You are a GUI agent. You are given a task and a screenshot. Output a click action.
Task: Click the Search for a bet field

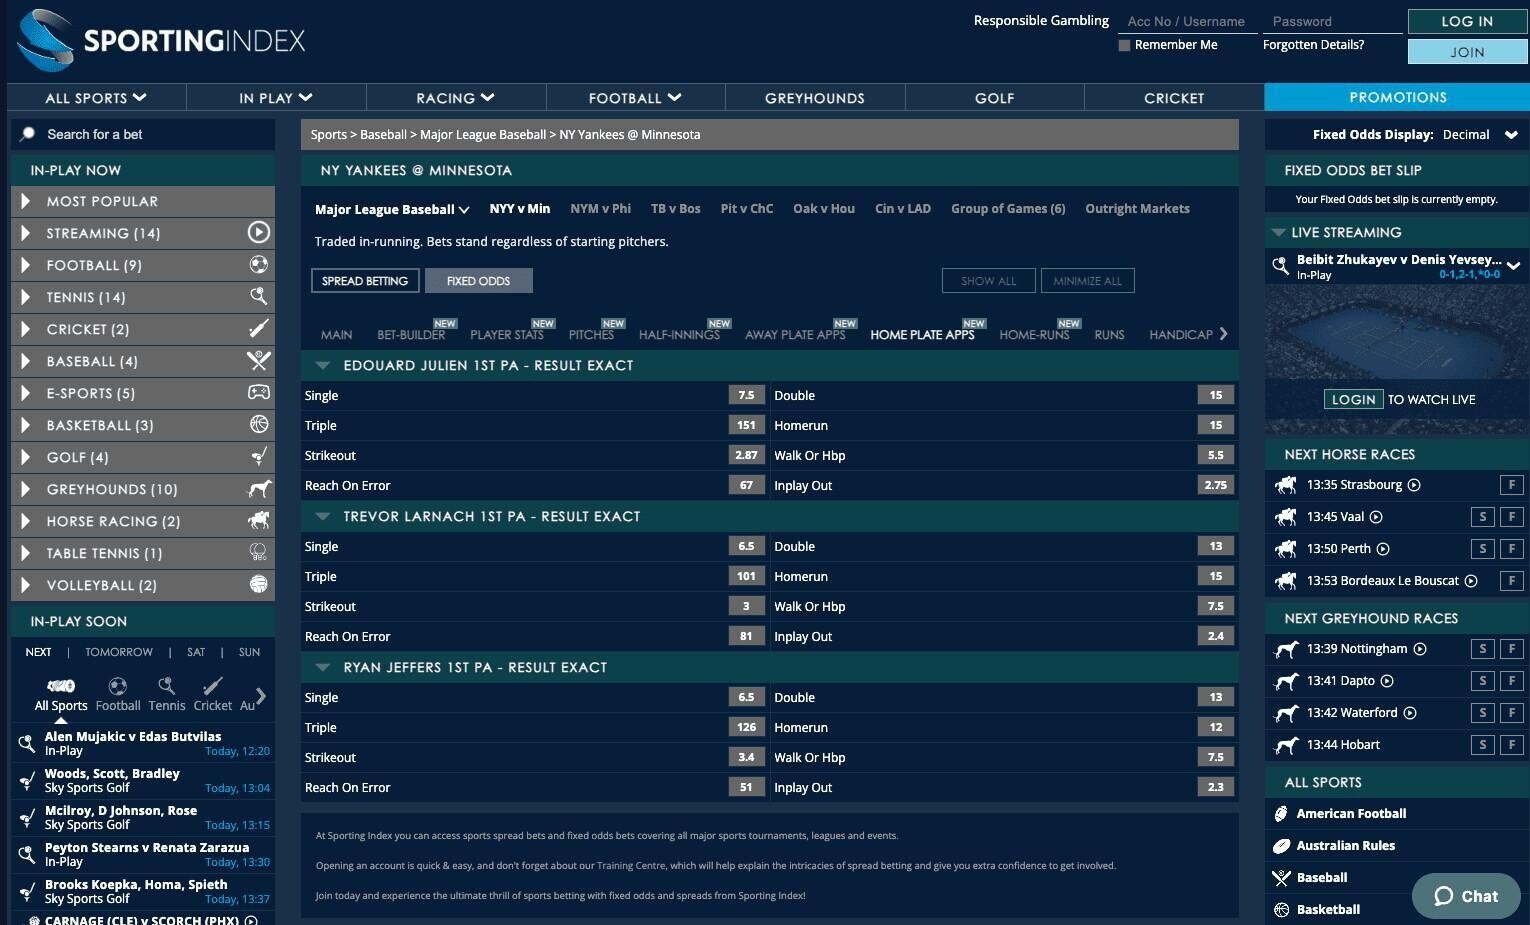(150, 134)
